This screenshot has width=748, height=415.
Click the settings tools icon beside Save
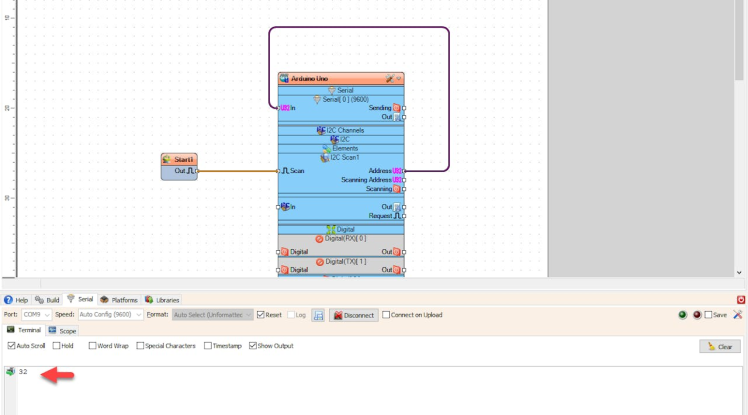[737, 314]
